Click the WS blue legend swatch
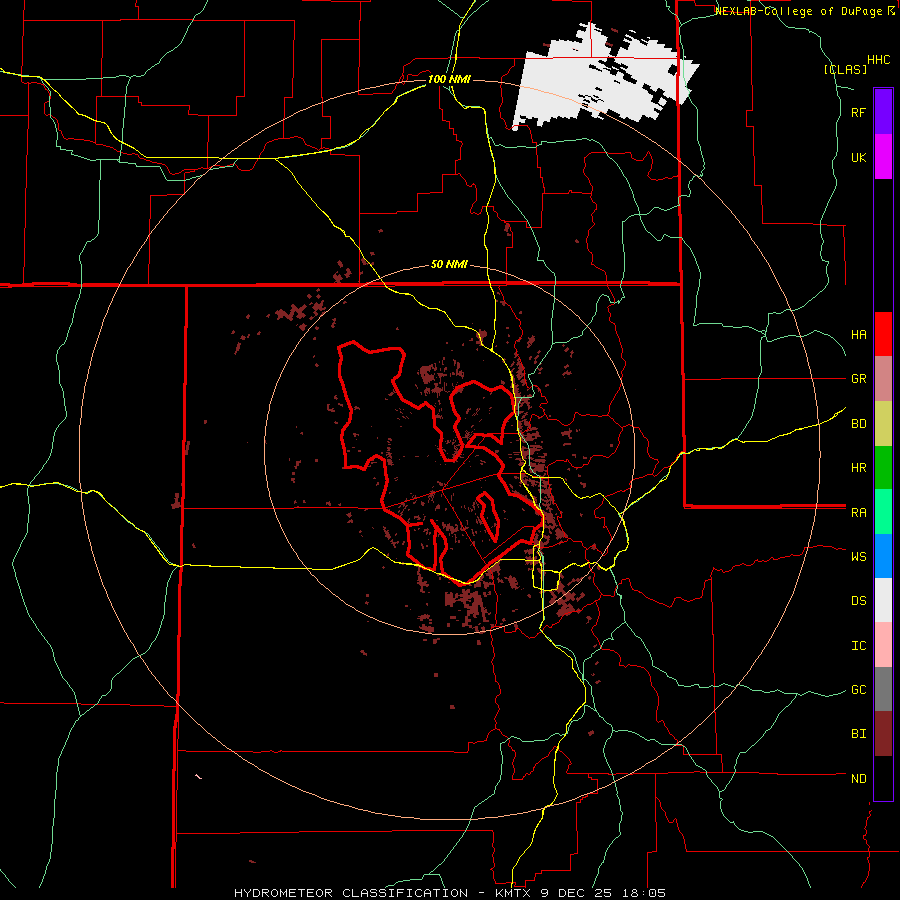This screenshot has height=900, width=900. coord(883,556)
